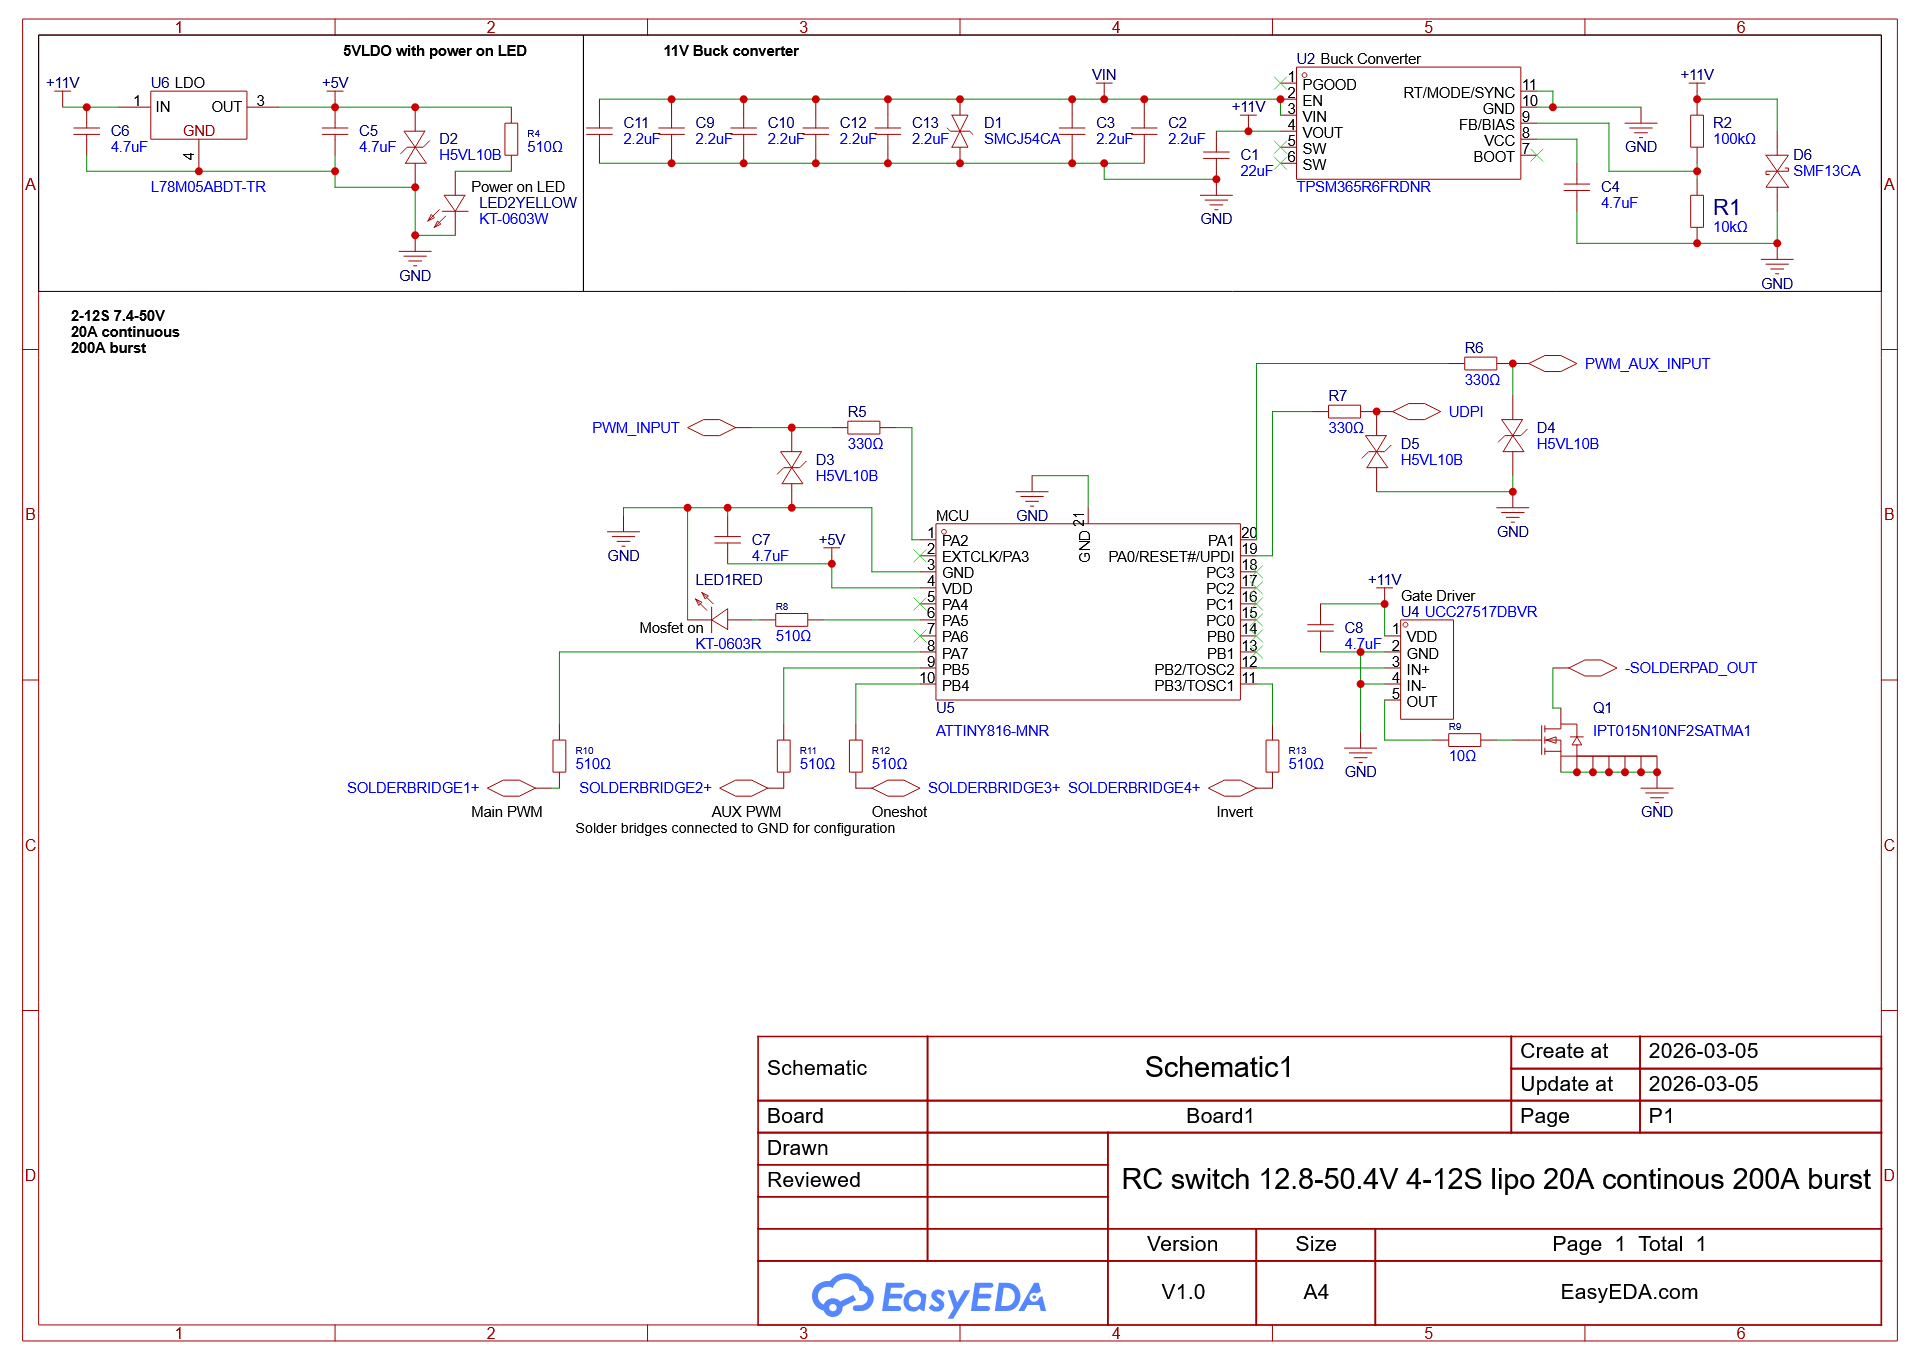Screen dimensions: 1920x1360
Task: Select the D4 diode symbol below R6
Action: point(1512,435)
